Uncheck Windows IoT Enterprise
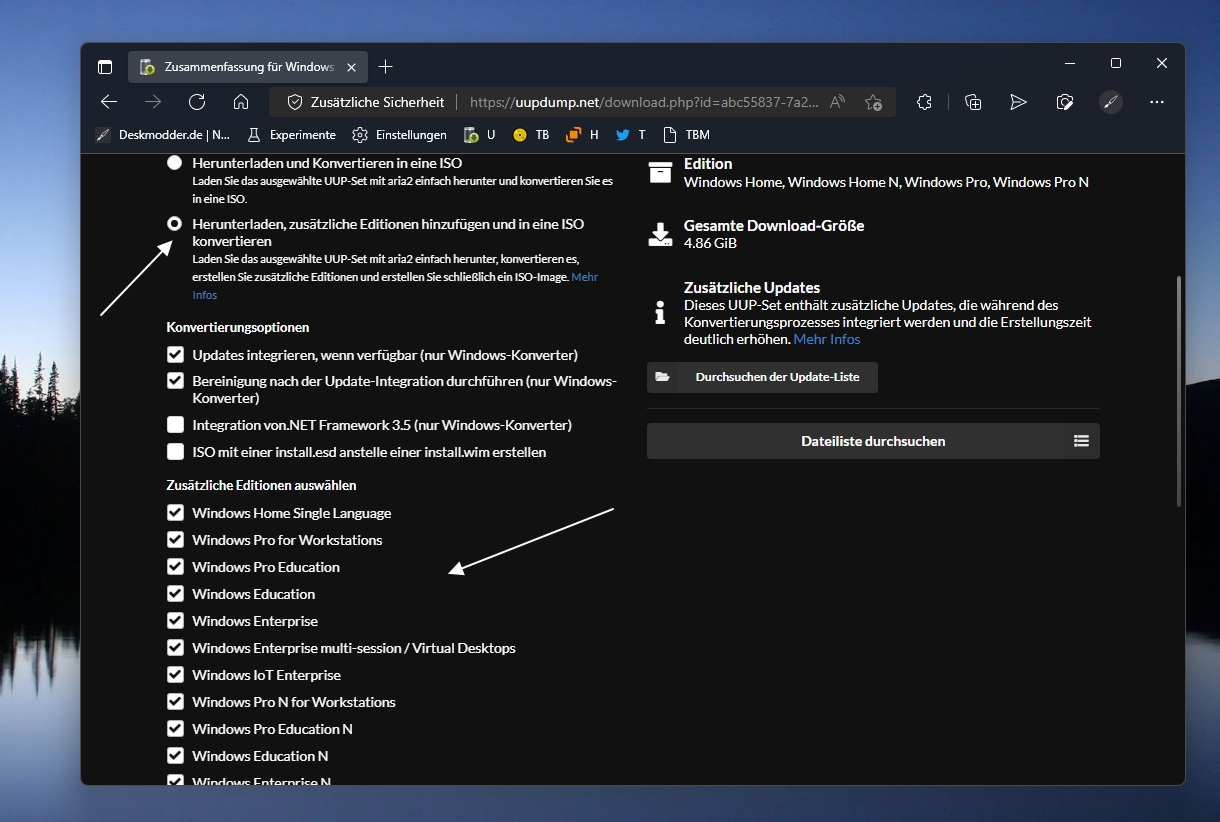 [x=176, y=675]
